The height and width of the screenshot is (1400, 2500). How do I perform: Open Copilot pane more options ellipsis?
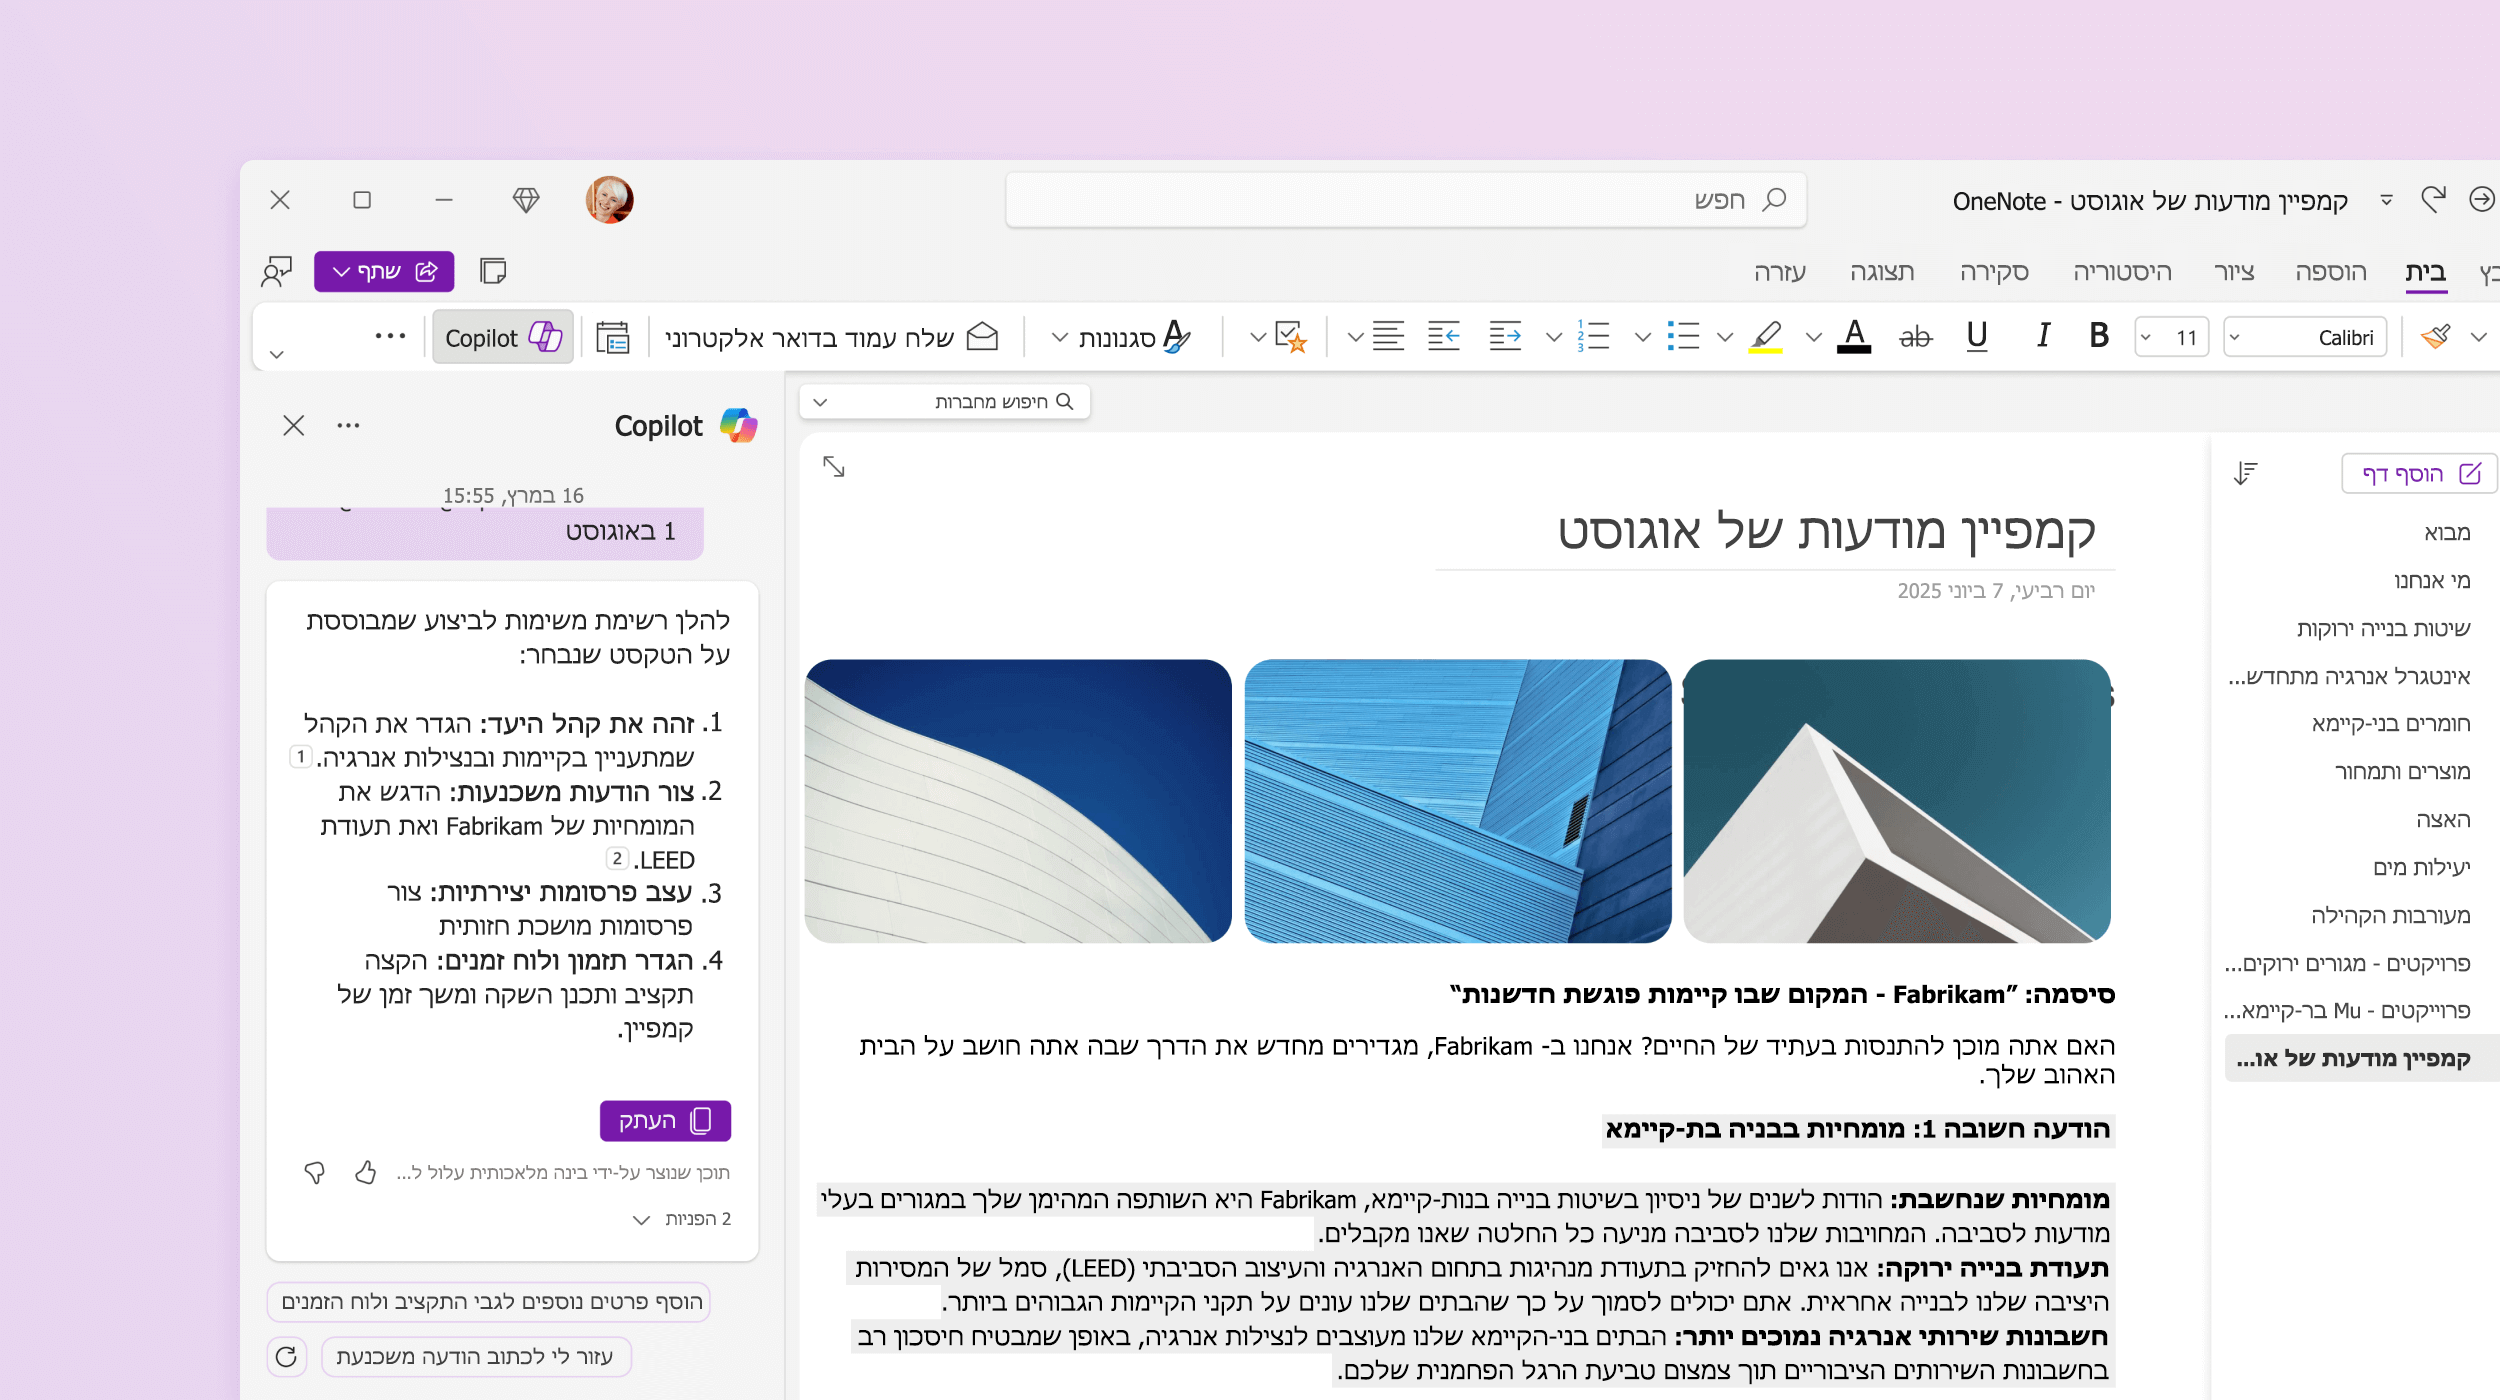[348, 426]
